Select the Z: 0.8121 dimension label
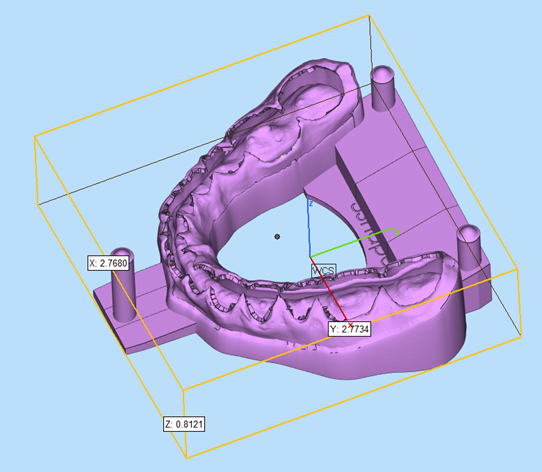Screen dimensions: 542x472 (x=184, y=424)
